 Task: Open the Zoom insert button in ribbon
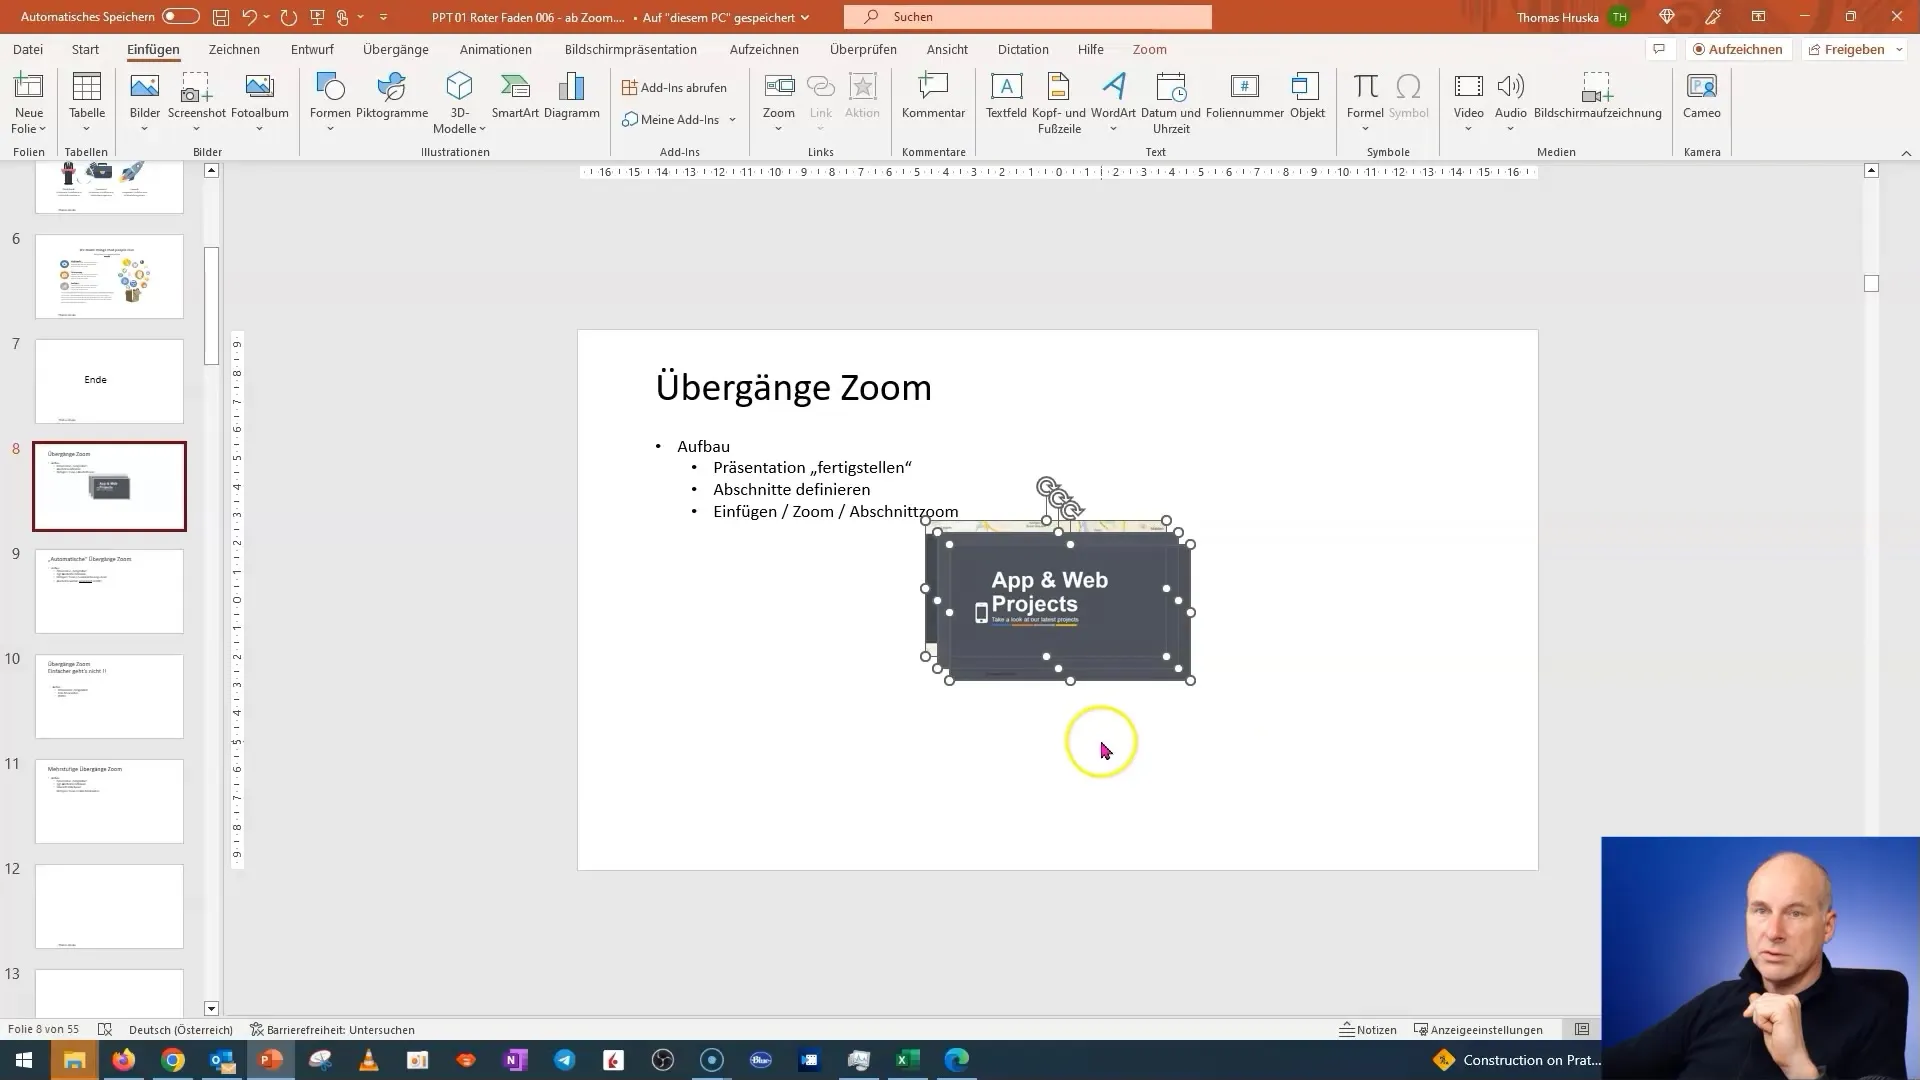pos(779,103)
